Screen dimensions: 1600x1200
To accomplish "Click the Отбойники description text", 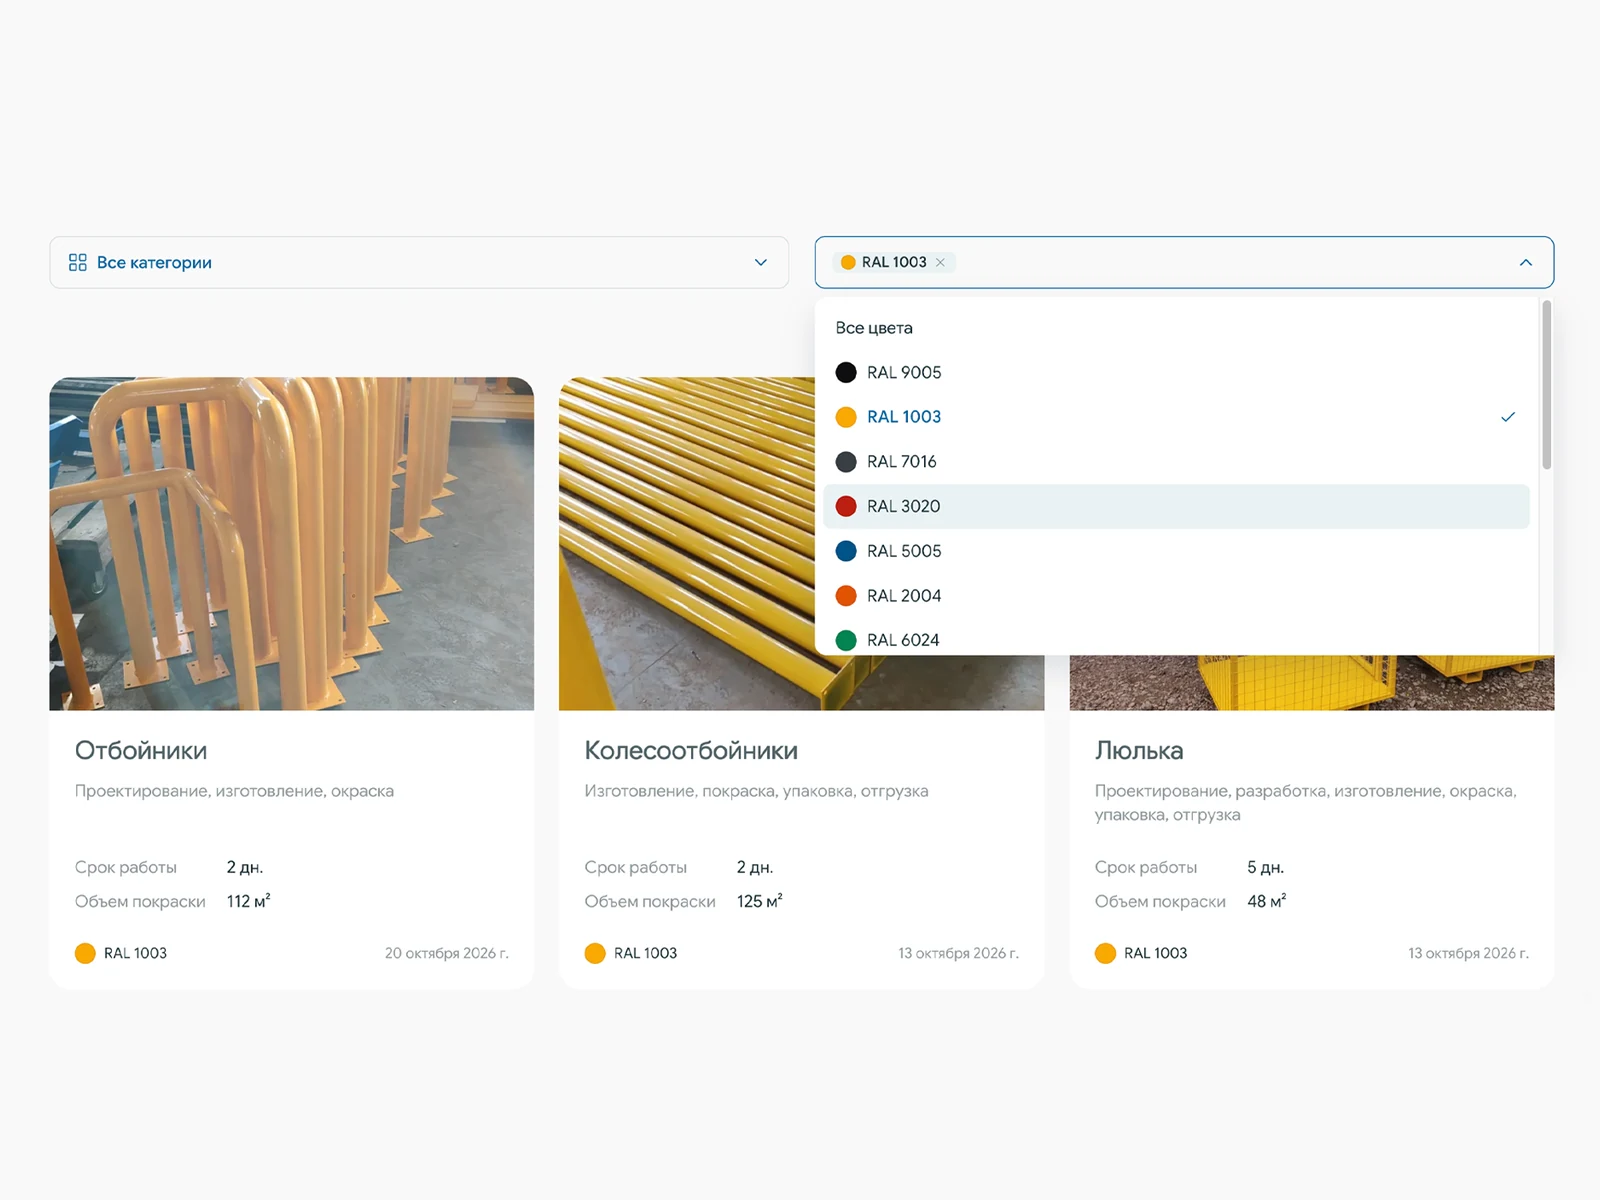I will click(x=234, y=791).
